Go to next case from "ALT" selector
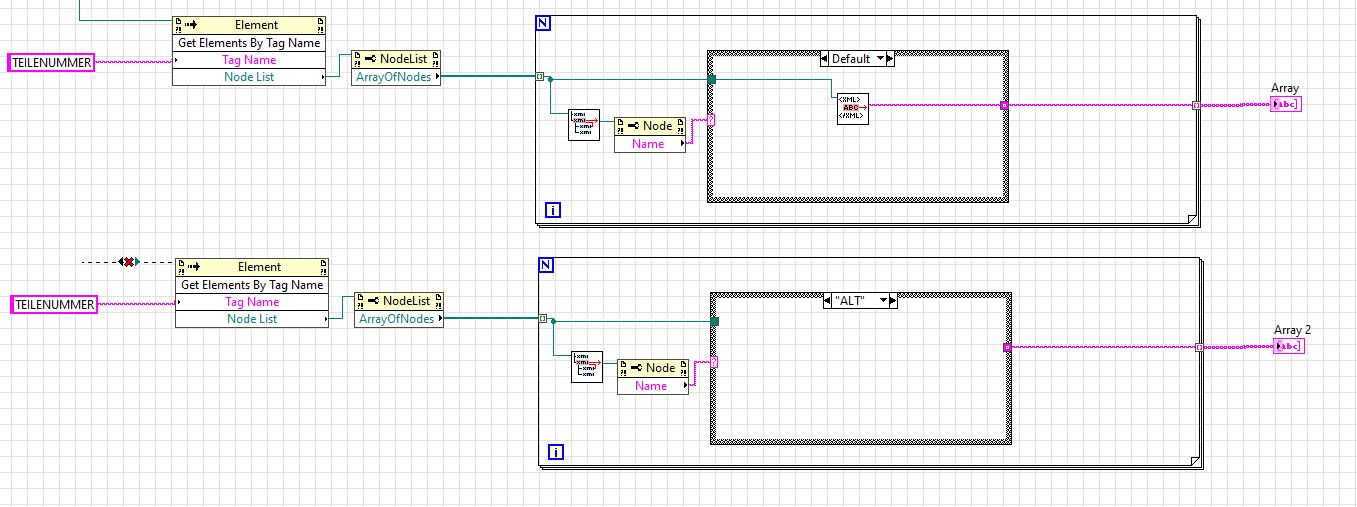The width and height of the screenshot is (1357, 507). pyautogui.click(x=894, y=300)
